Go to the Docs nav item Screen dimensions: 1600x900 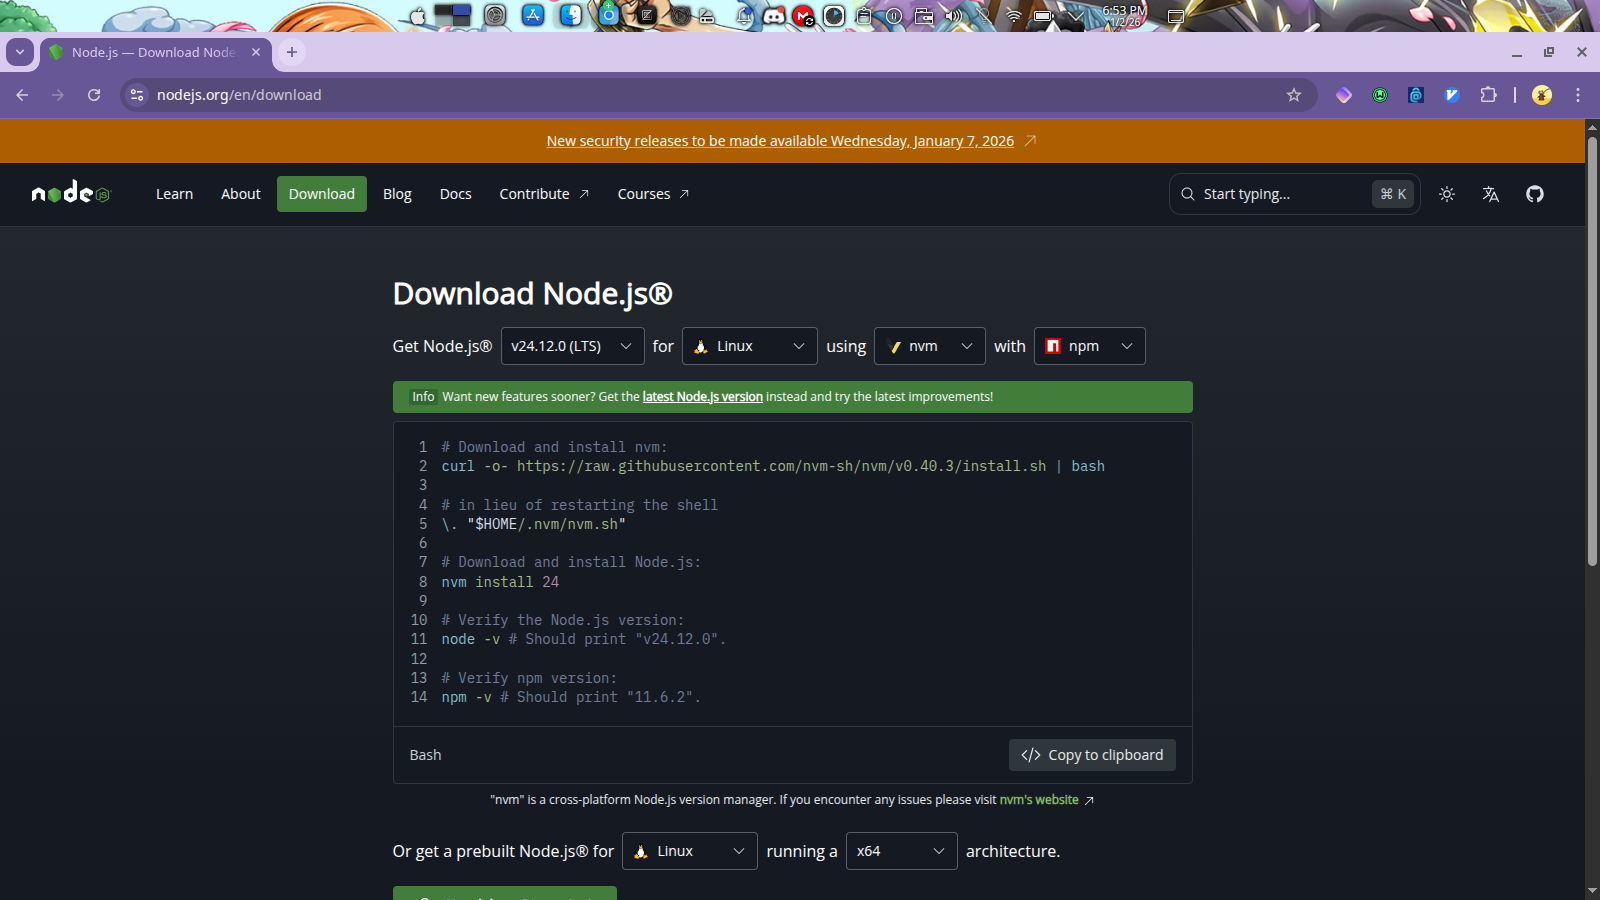(455, 194)
